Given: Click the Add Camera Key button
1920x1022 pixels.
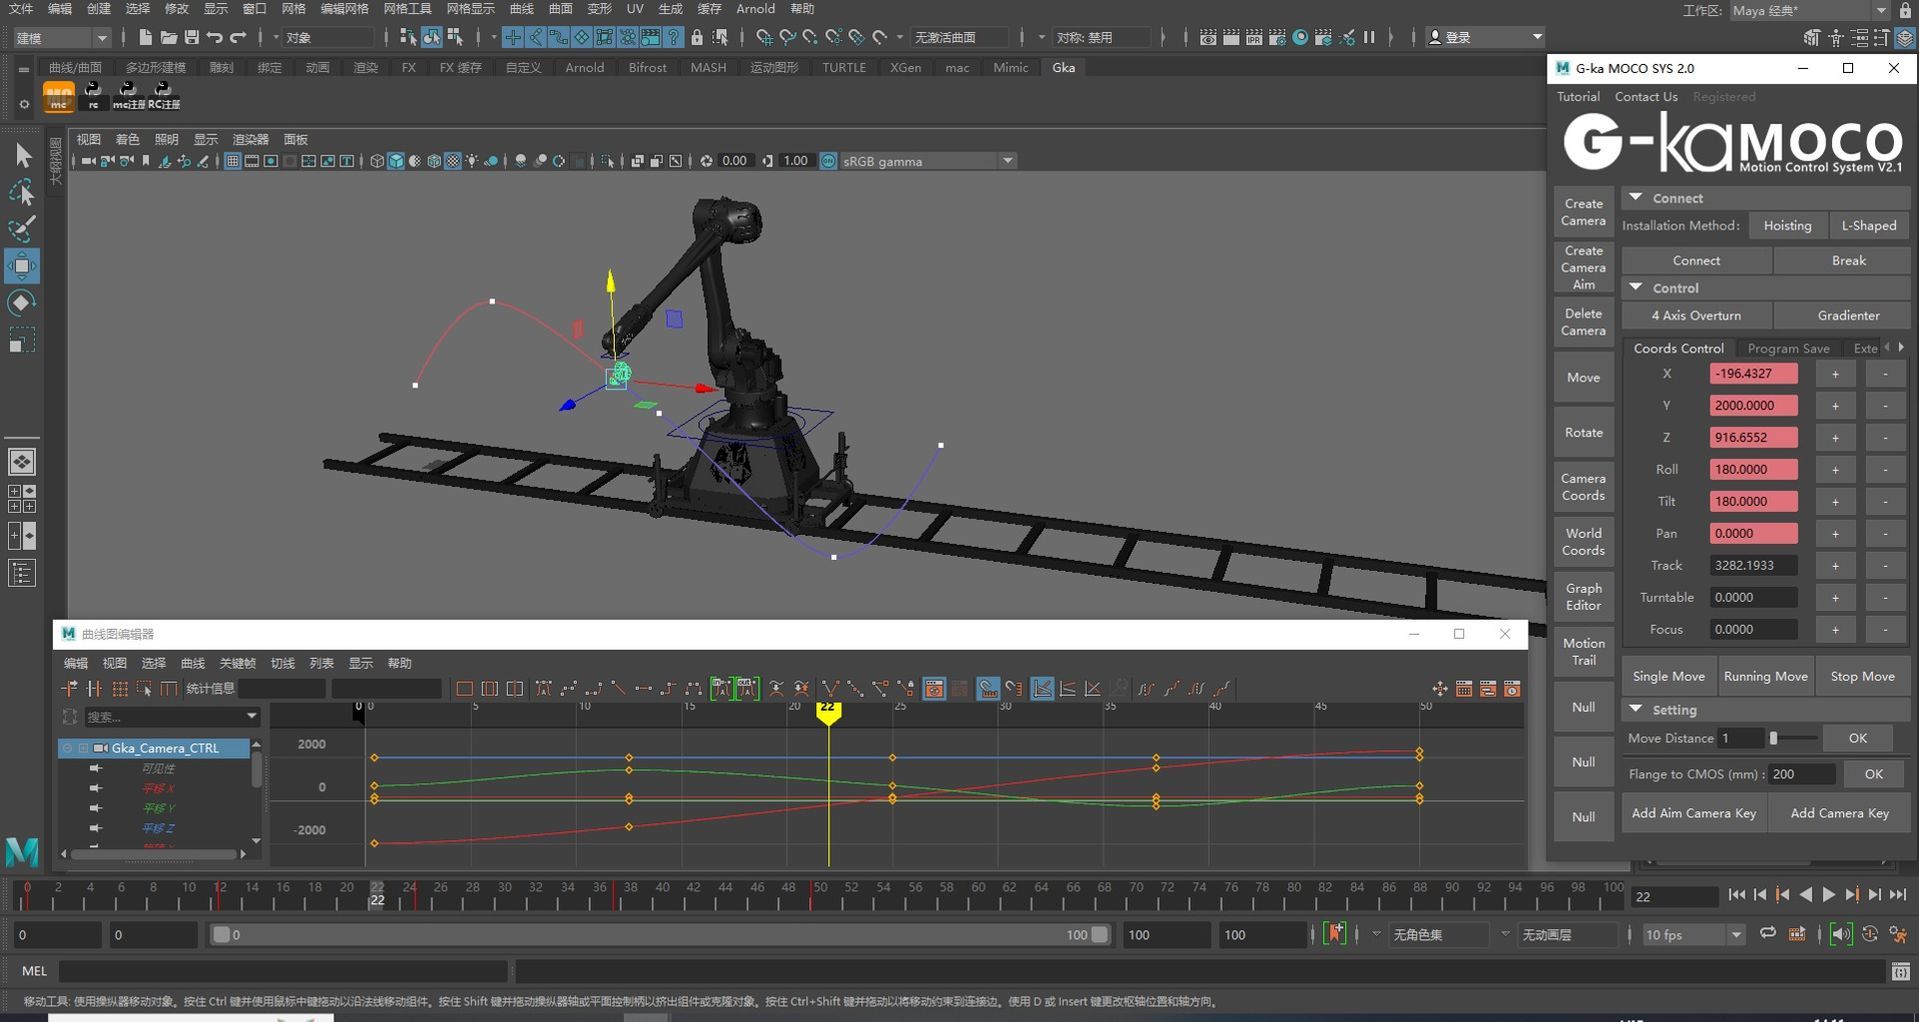Looking at the screenshot, I should coord(1839,813).
